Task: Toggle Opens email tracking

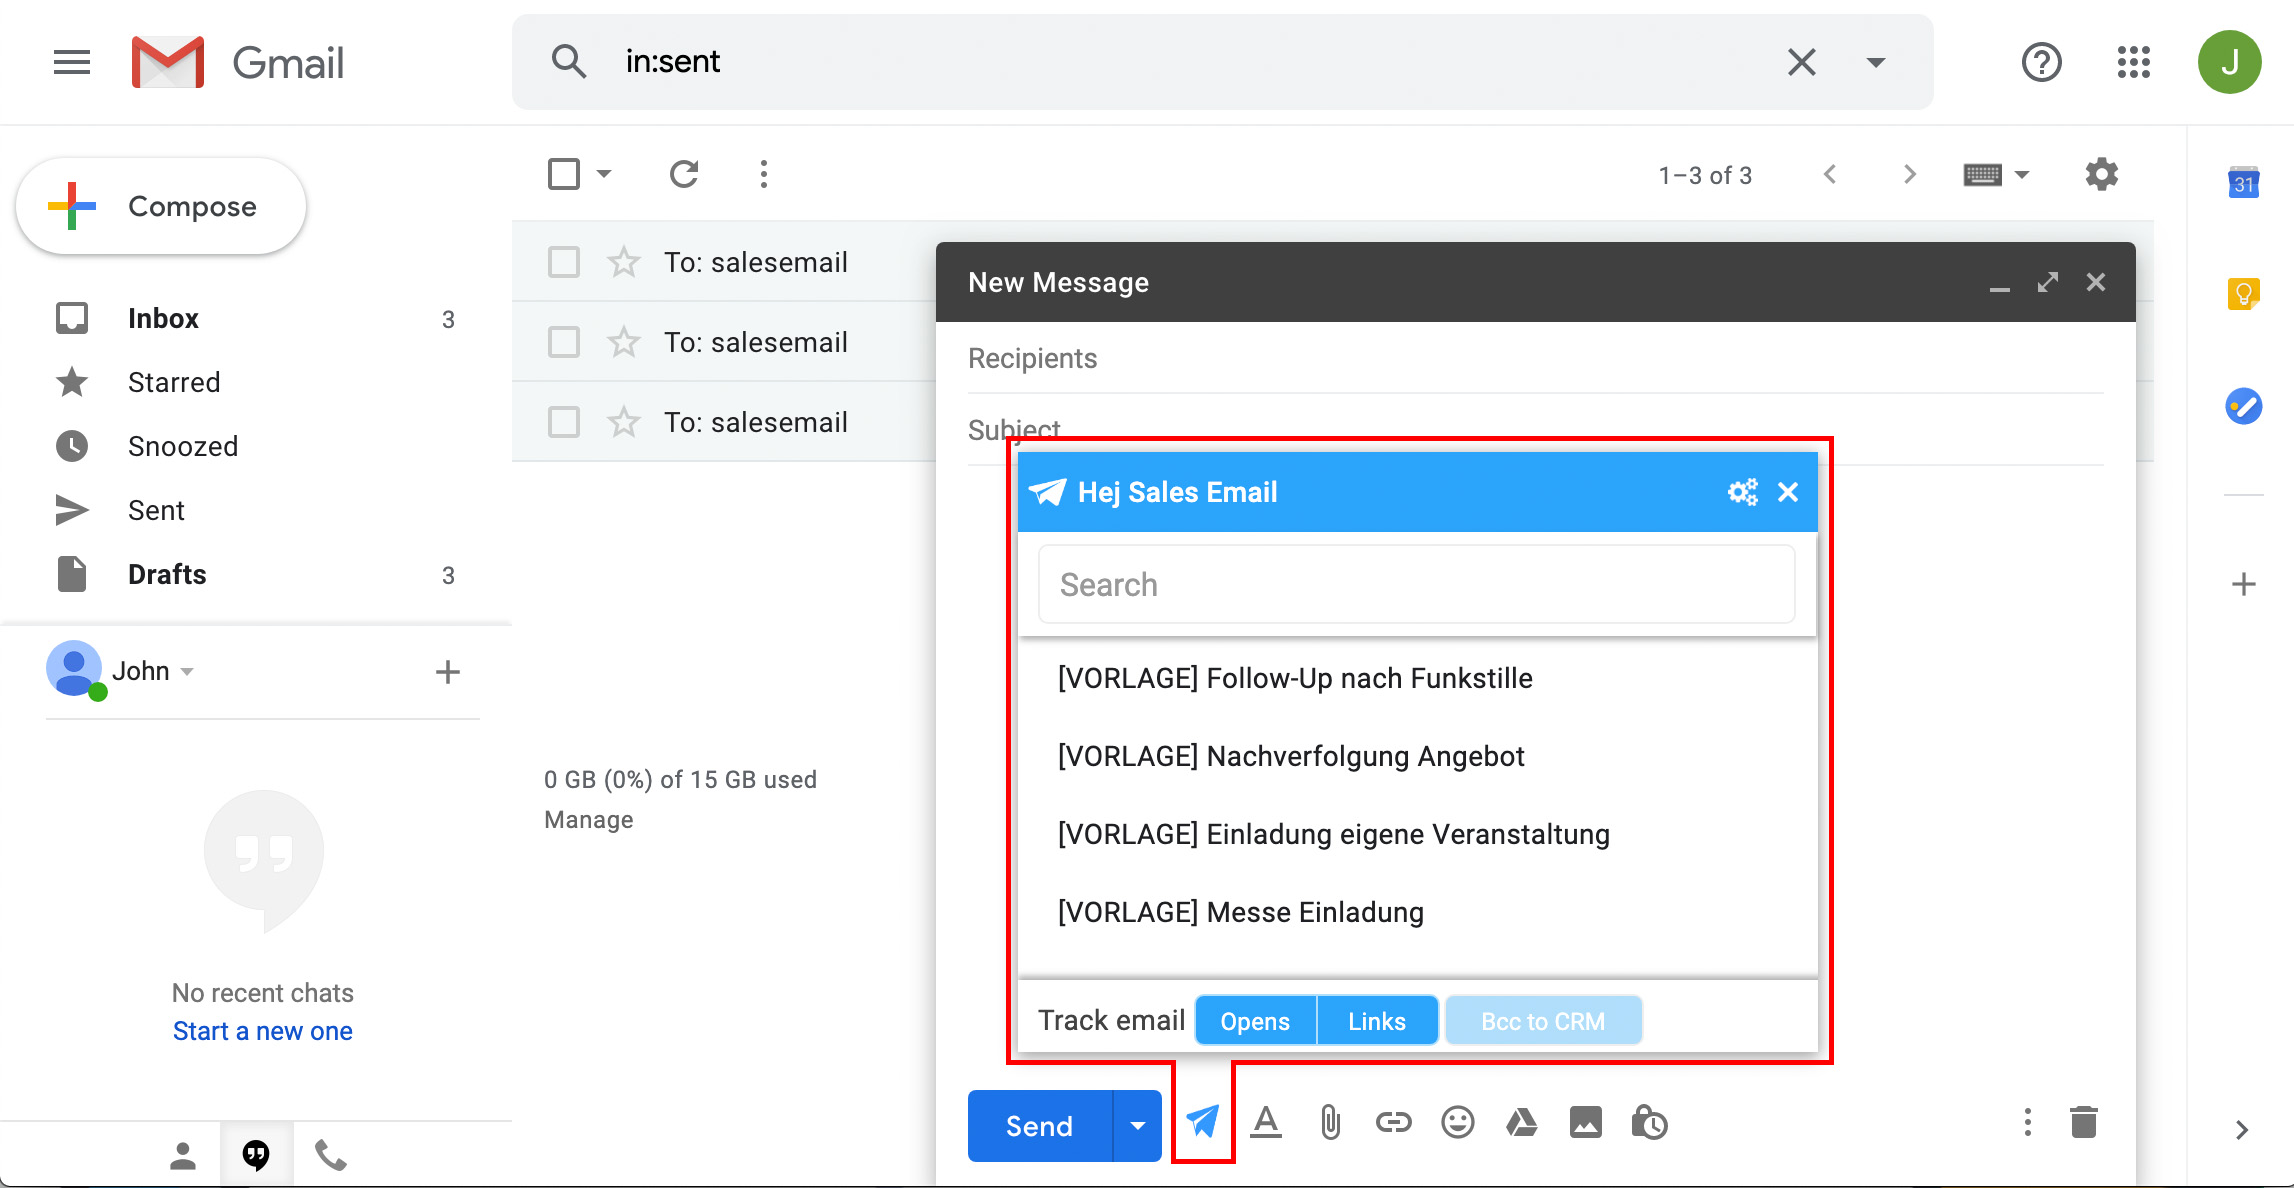Action: tap(1255, 1021)
